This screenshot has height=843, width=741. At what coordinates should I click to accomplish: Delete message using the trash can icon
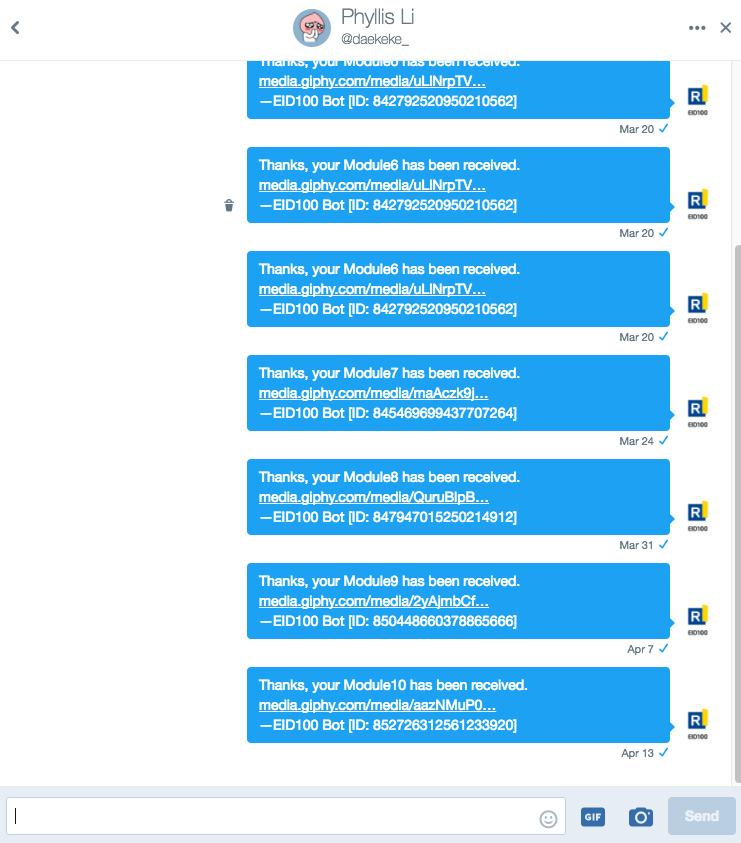[x=229, y=205]
